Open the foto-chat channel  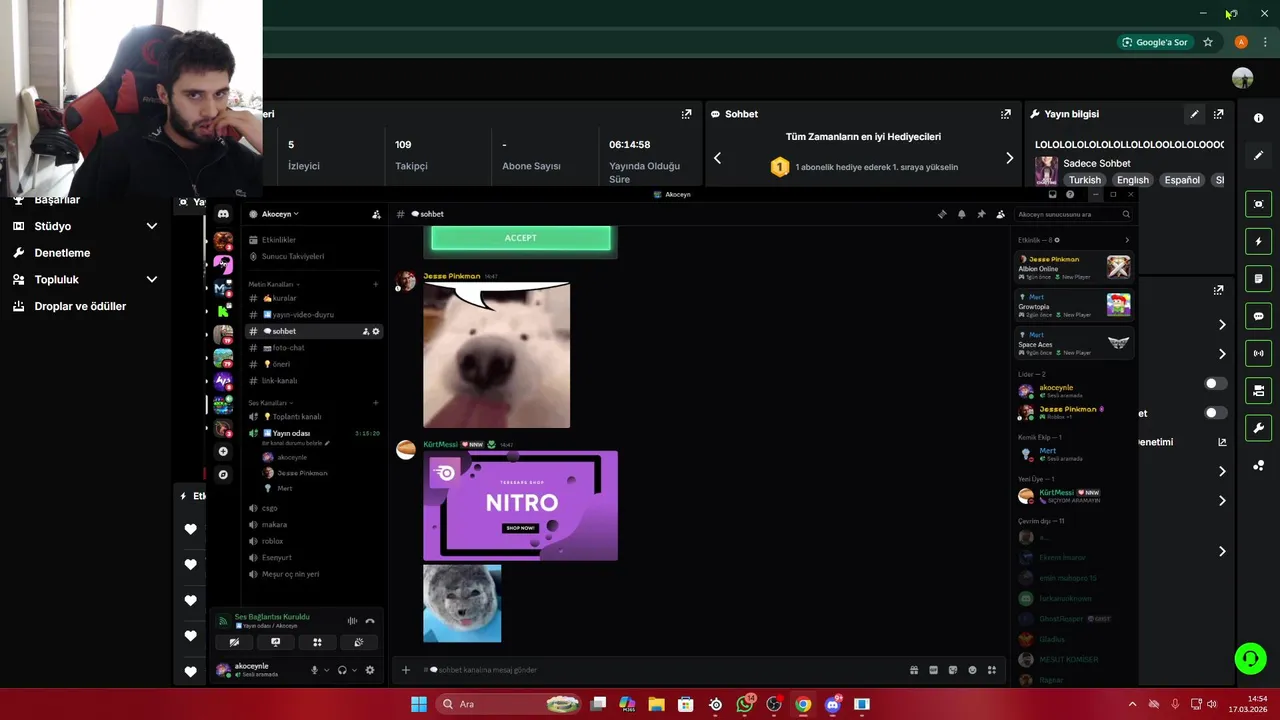(x=314, y=347)
